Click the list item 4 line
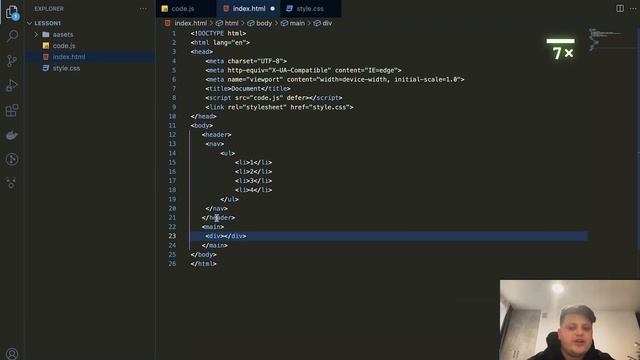640x360 pixels. [253, 190]
